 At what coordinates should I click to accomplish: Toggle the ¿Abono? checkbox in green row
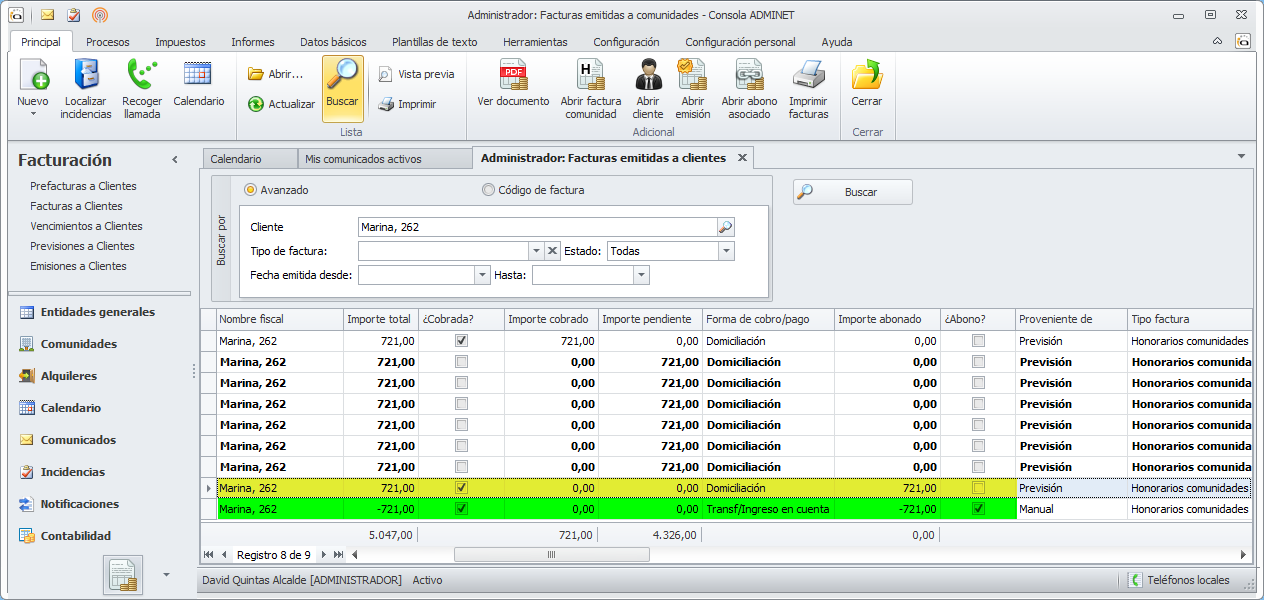978,509
